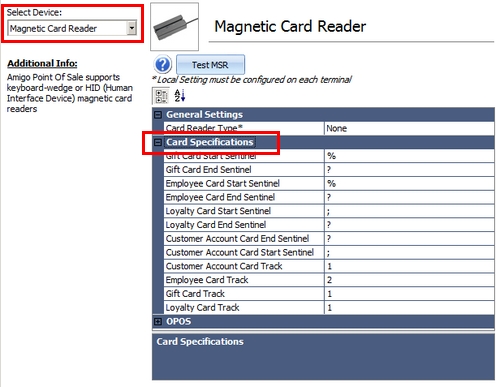Image resolution: width=500 pixels, height=387 pixels.
Task: Edit the Employee Card Start Sentinel value
Action: (x=409, y=183)
